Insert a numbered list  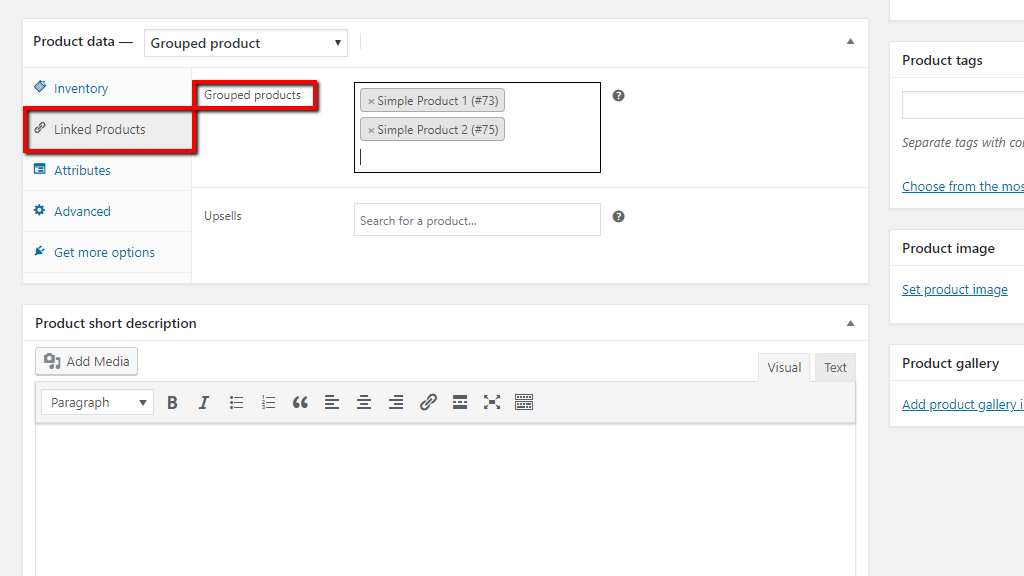(x=268, y=402)
